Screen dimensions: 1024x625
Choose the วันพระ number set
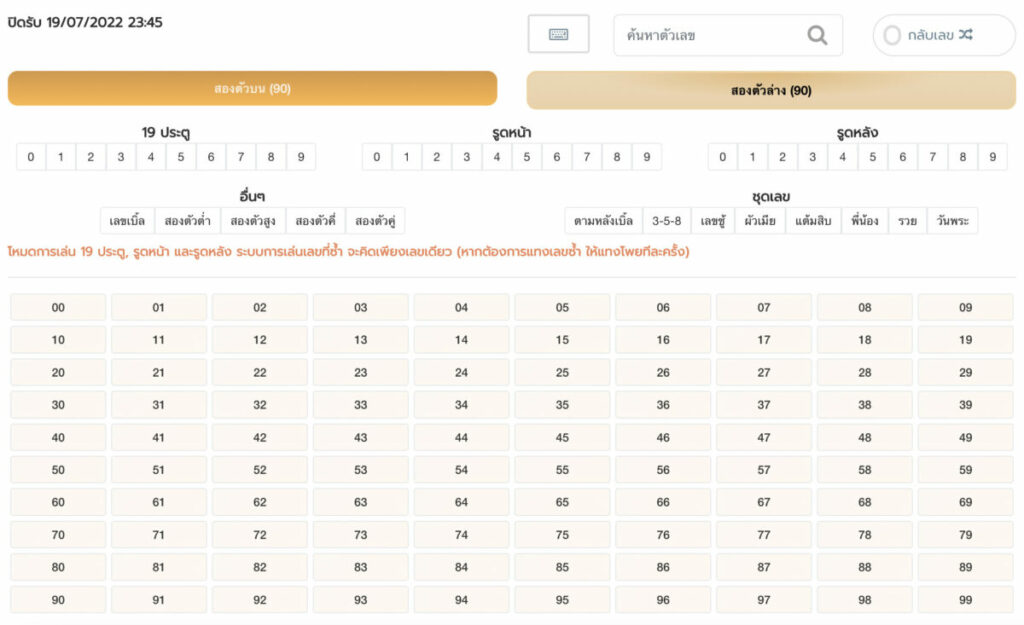point(951,220)
